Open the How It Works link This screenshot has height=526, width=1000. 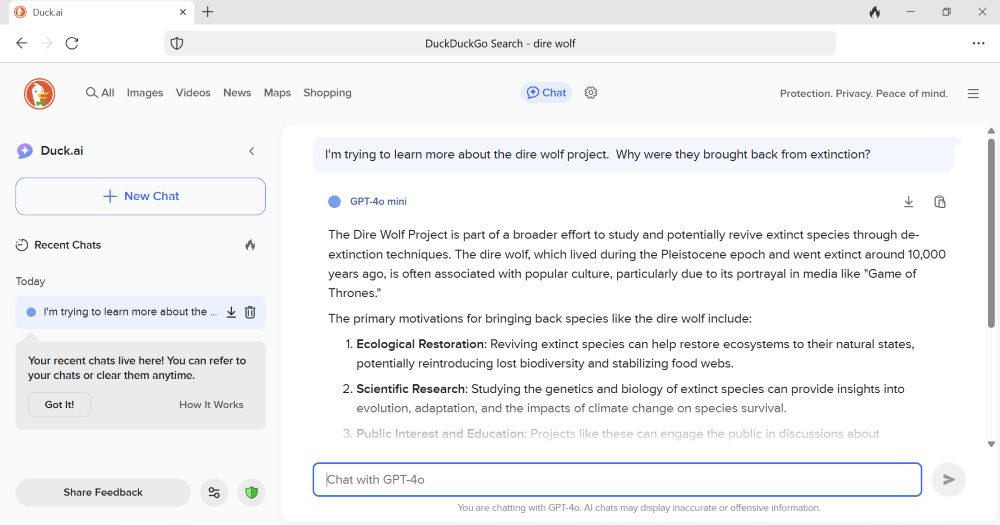(x=211, y=405)
